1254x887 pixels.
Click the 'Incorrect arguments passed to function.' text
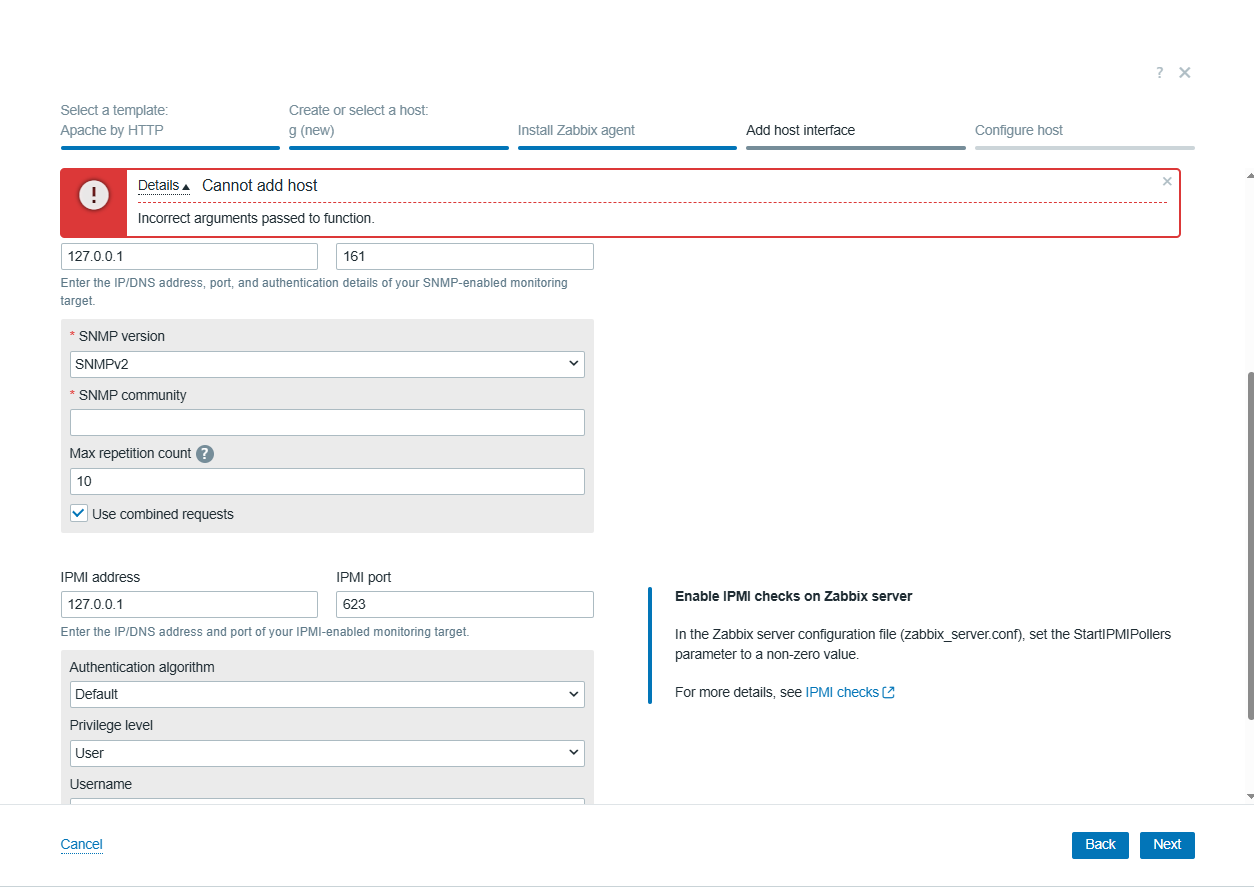pos(256,218)
